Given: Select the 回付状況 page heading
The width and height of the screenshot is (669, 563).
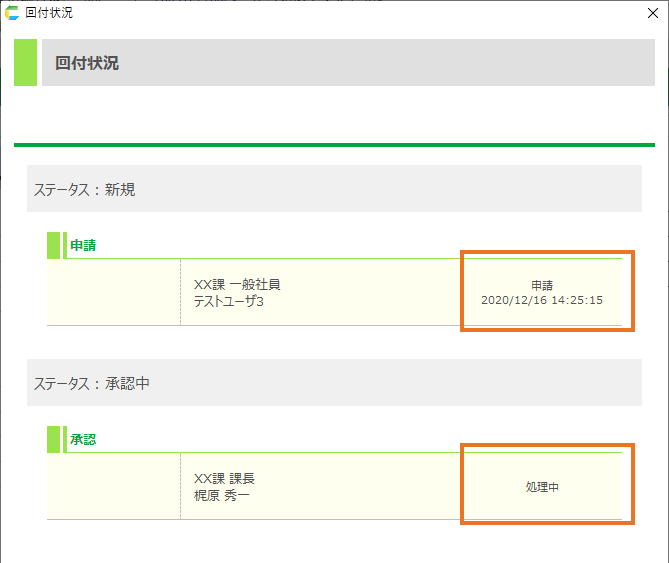Looking at the screenshot, I should (87, 63).
